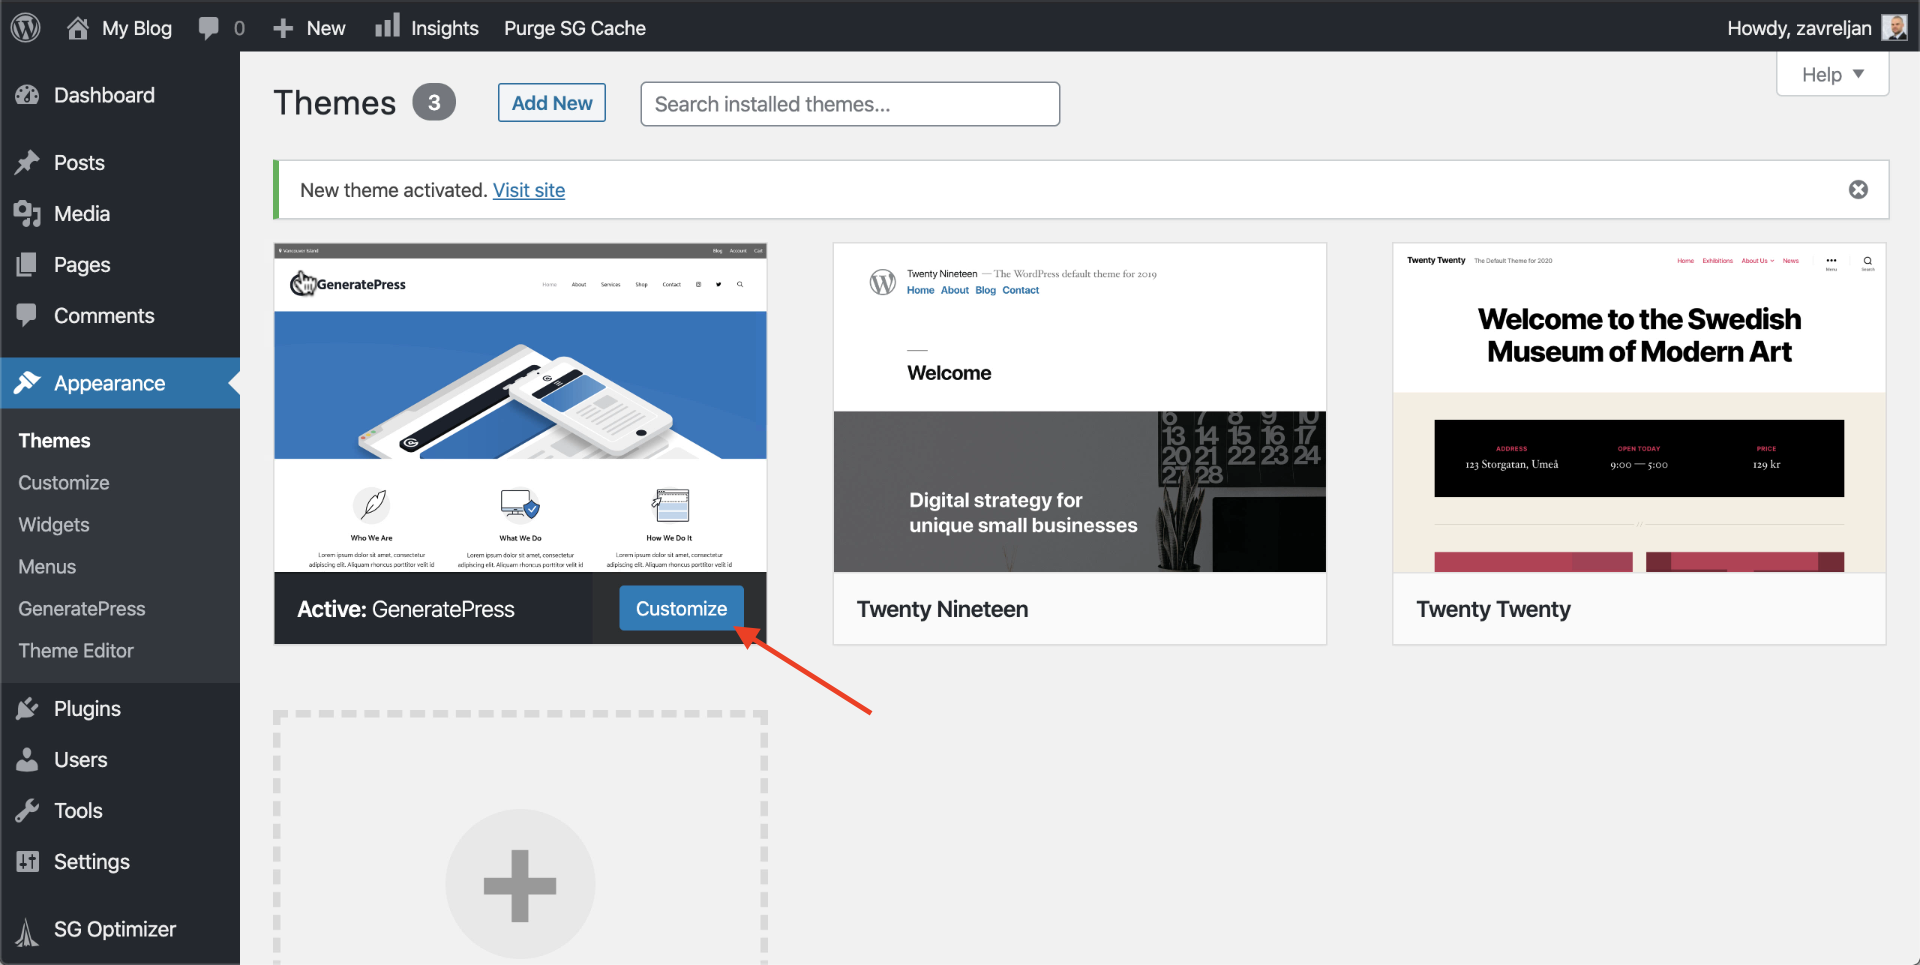The height and width of the screenshot is (965, 1920).
Task: Click the Users person icon
Action: (x=27, y=759)
